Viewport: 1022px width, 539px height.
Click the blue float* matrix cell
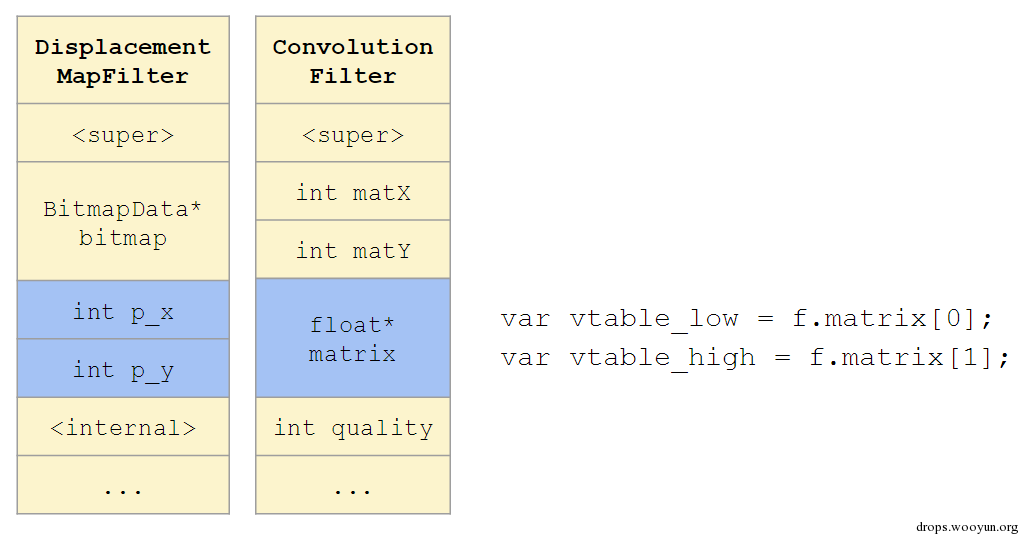pyautogui.click(x=353, y=338)
